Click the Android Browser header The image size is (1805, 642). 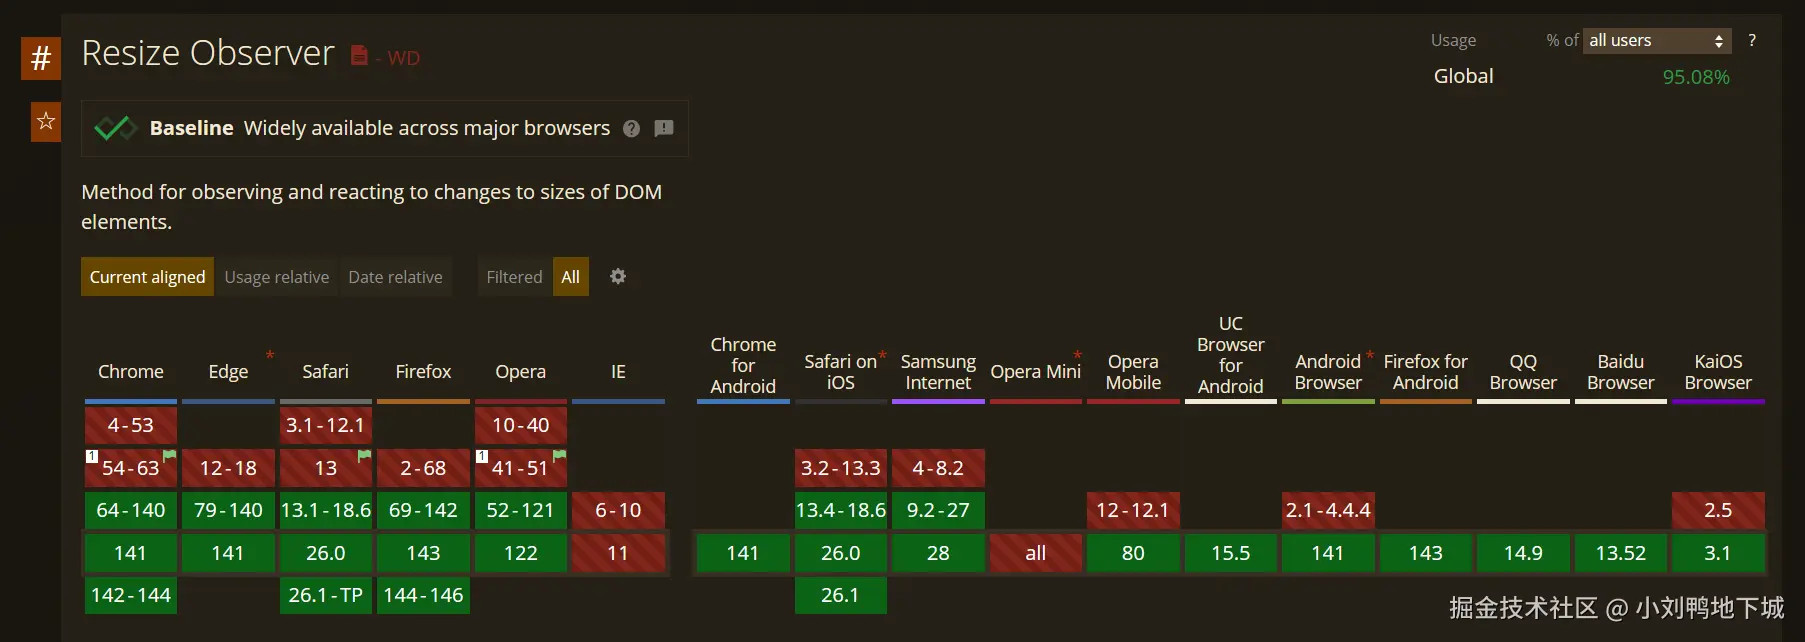[1328, 372]
